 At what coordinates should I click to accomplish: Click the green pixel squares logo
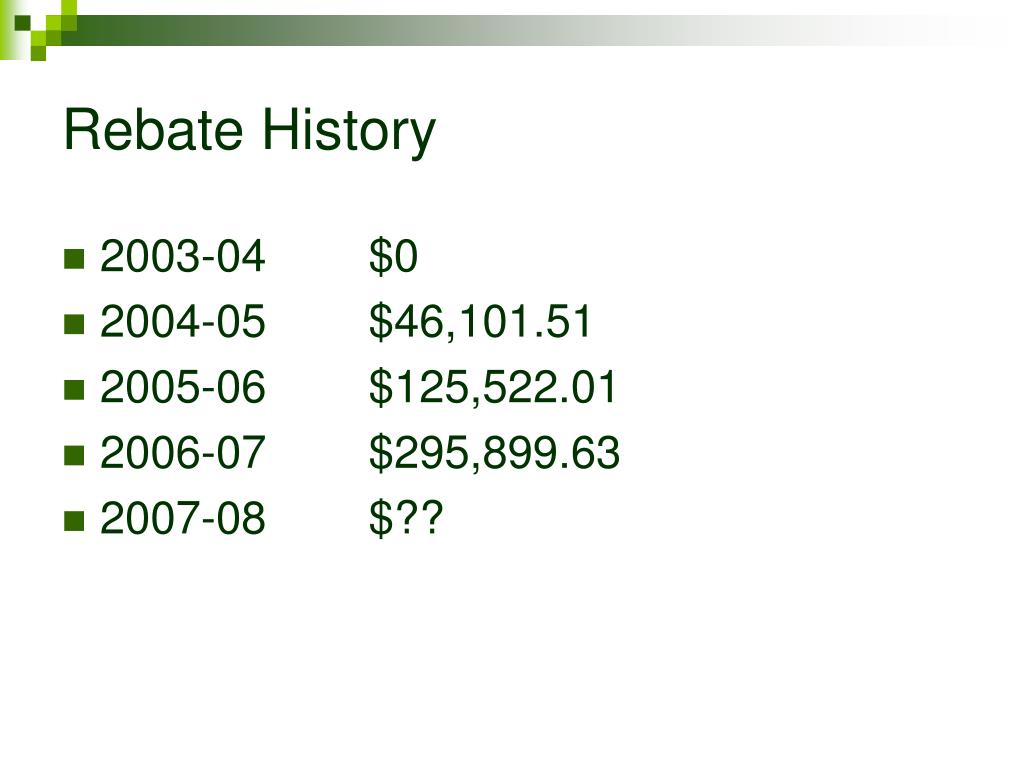pos(38,29)
